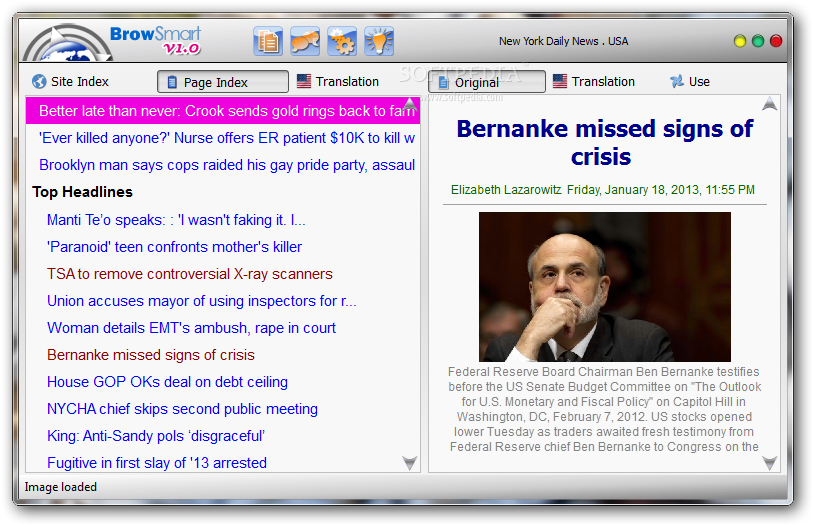Open 'Brooklyn man says cops raided' headline

click(227, 165)
